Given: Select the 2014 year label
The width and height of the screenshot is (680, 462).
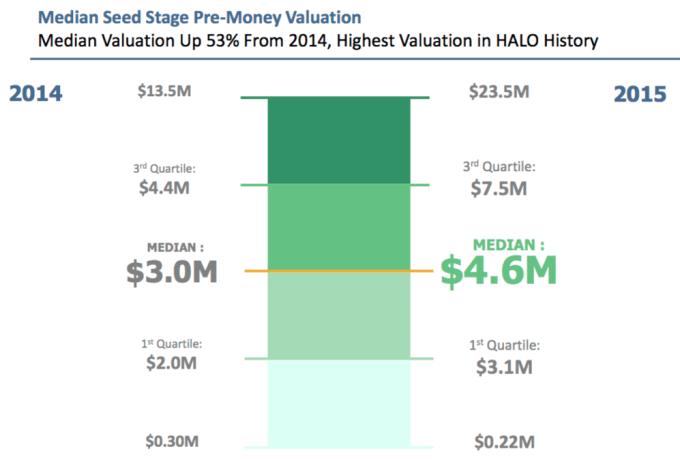Looking at the screenshot, I should [x=36, y=94].
